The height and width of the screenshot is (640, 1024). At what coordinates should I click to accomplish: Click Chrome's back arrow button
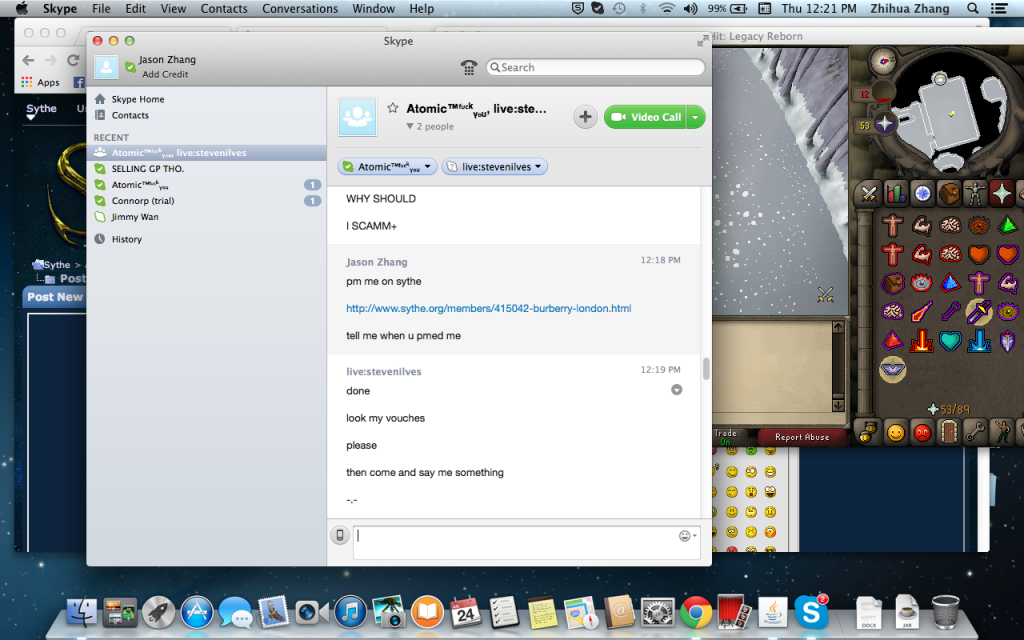point(28,60)
